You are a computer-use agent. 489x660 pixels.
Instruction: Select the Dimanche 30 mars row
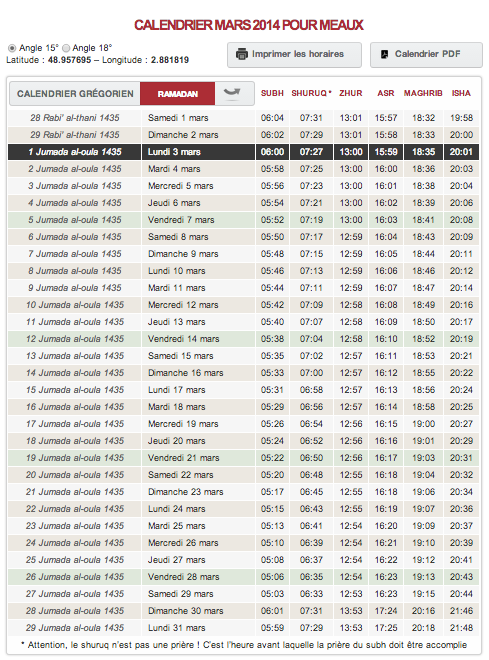tap(243, 611)
